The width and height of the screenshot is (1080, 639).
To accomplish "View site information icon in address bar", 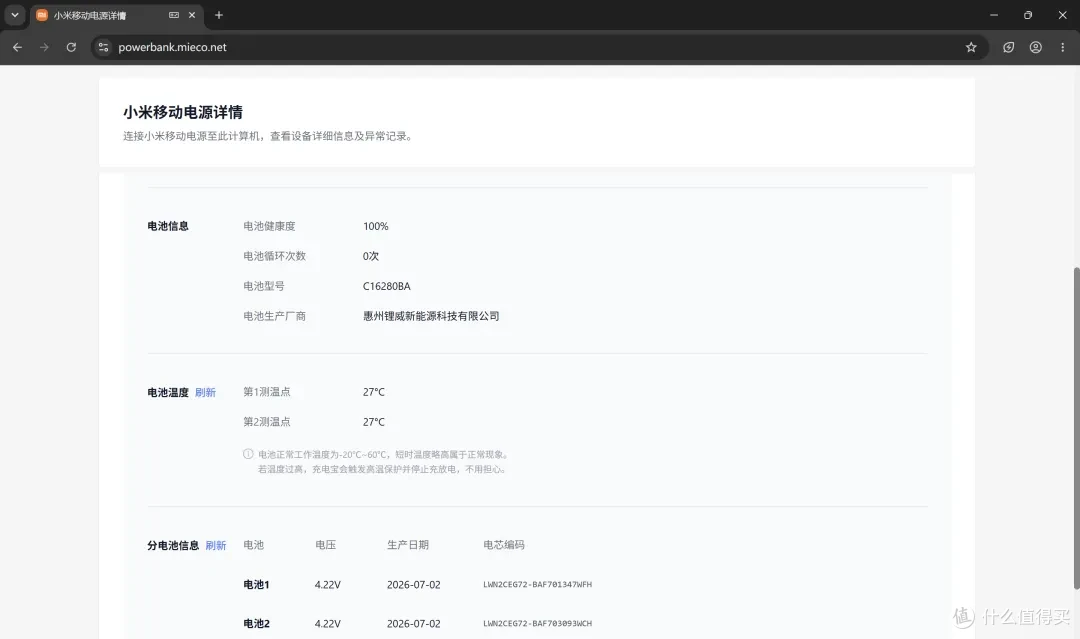I will 103,48.
